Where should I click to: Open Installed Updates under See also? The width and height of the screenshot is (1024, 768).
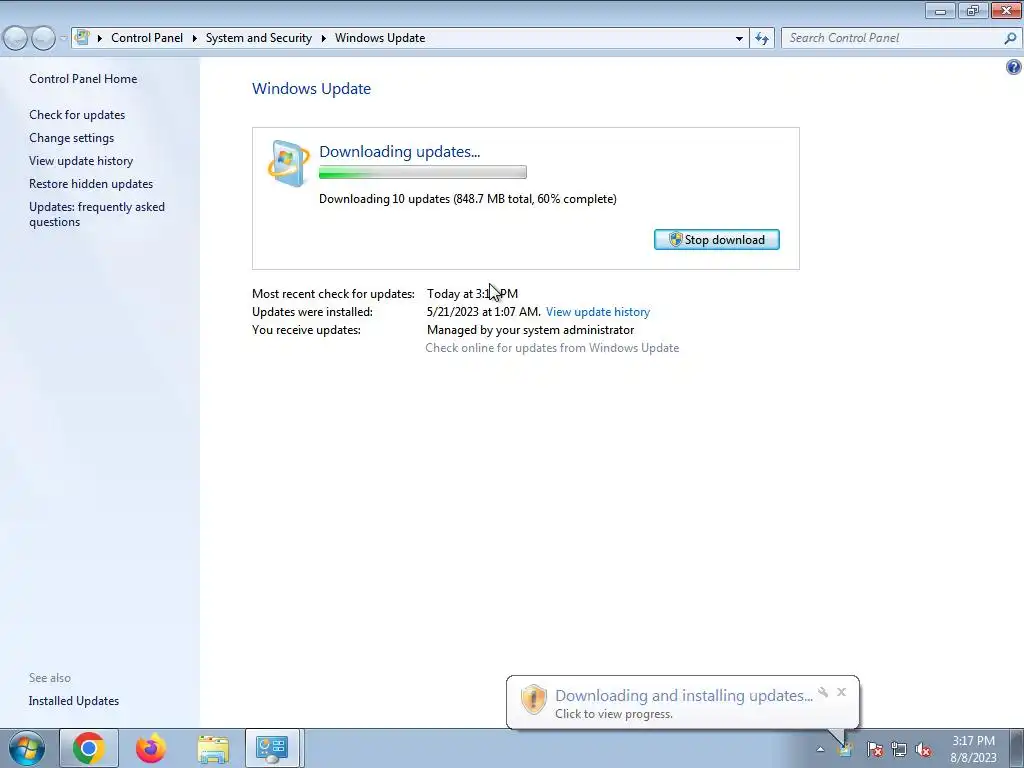[74, 701]
